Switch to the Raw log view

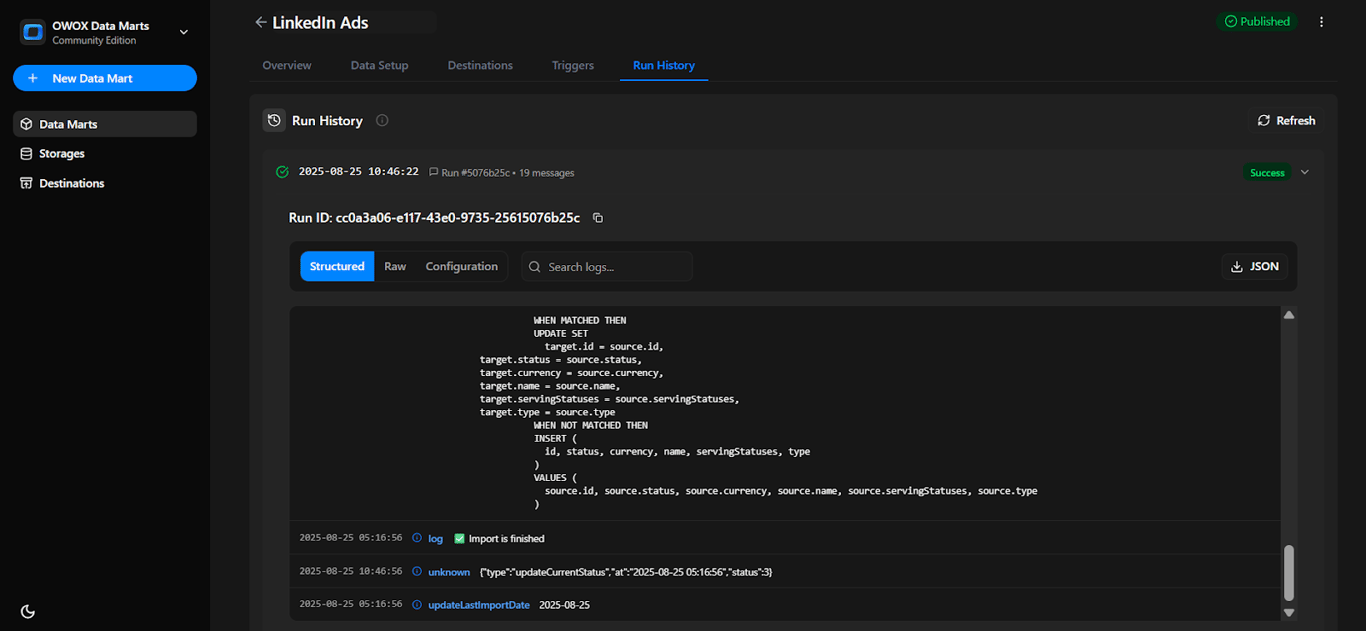click(395, 266)
